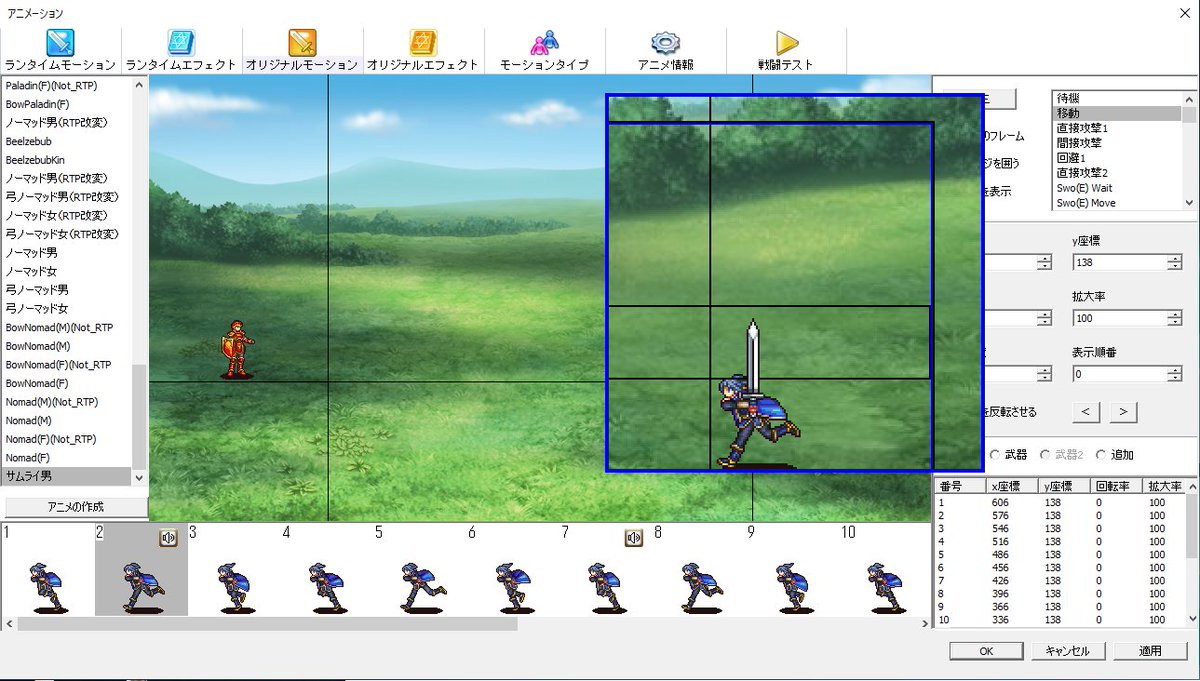Click the sound icon on frame 2
This screenshot has width=1200, height=681.
tap(168, 538)
